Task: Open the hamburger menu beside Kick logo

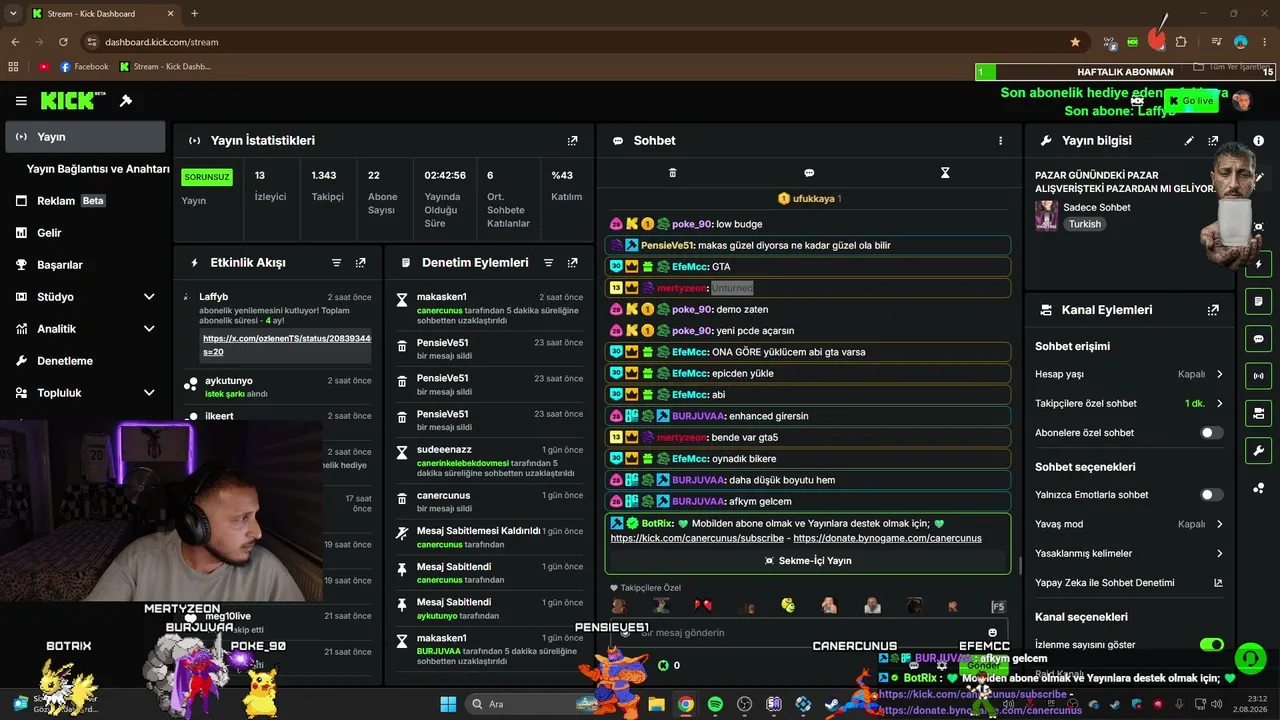Action: click(x=21, y=101)
